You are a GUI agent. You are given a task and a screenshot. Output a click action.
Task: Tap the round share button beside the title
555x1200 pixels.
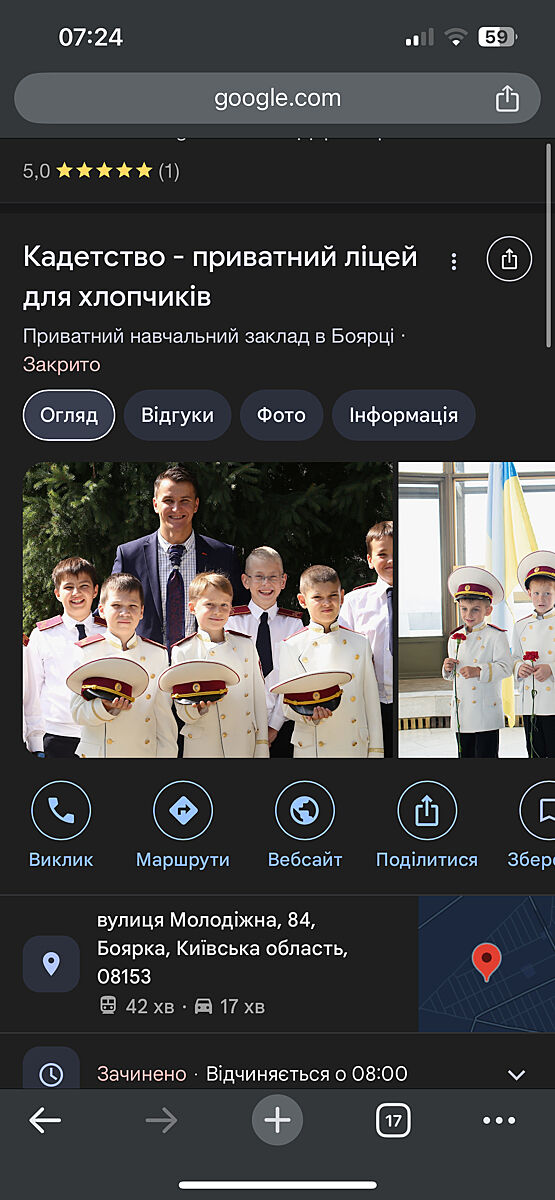point(509,259)
